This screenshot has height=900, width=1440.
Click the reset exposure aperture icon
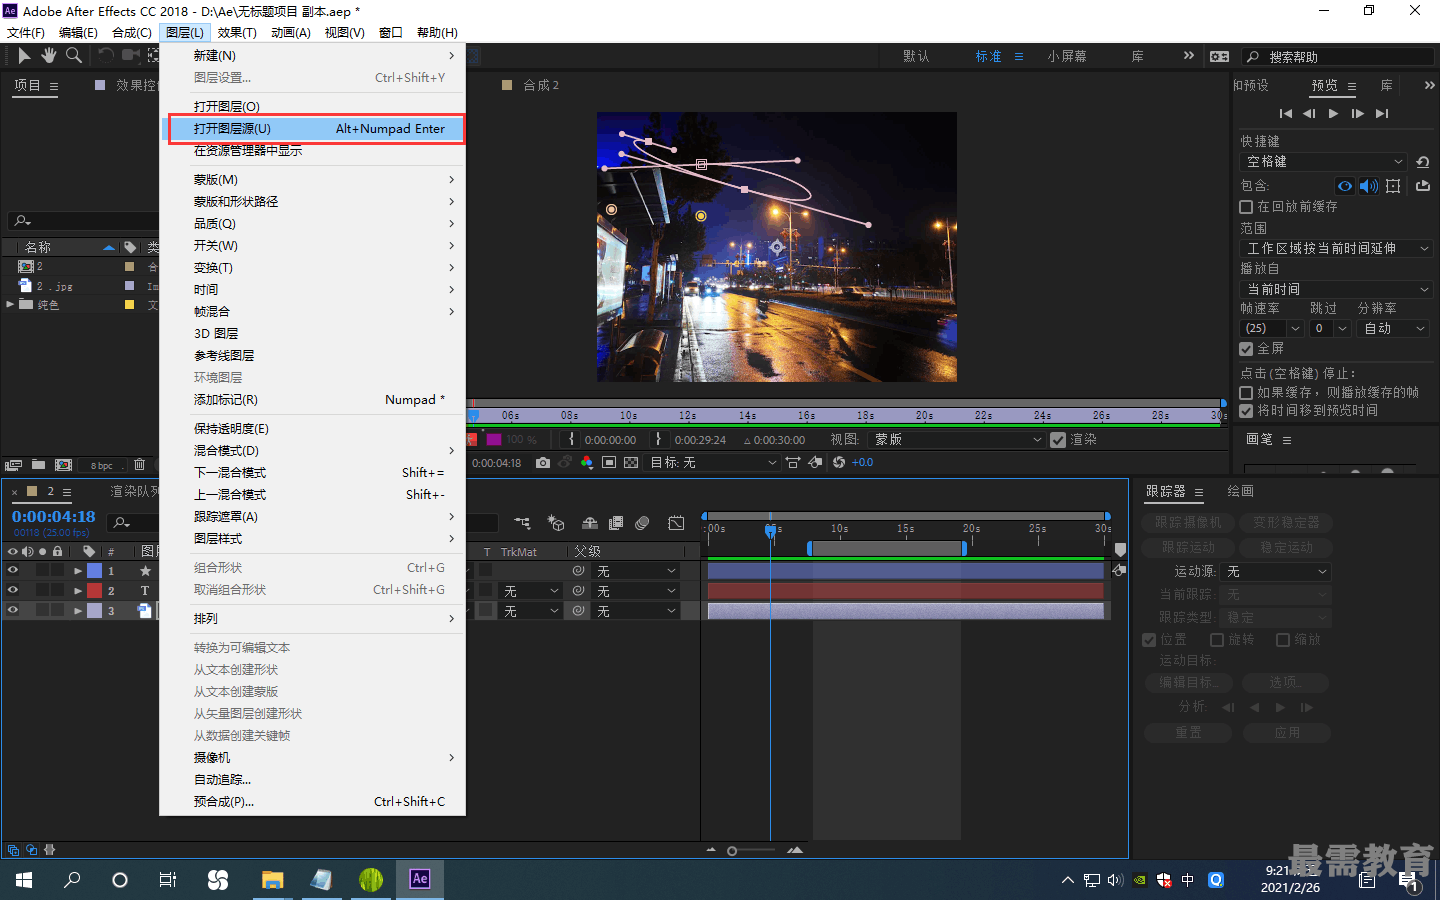pyautogui.click(x=839, y=463)
